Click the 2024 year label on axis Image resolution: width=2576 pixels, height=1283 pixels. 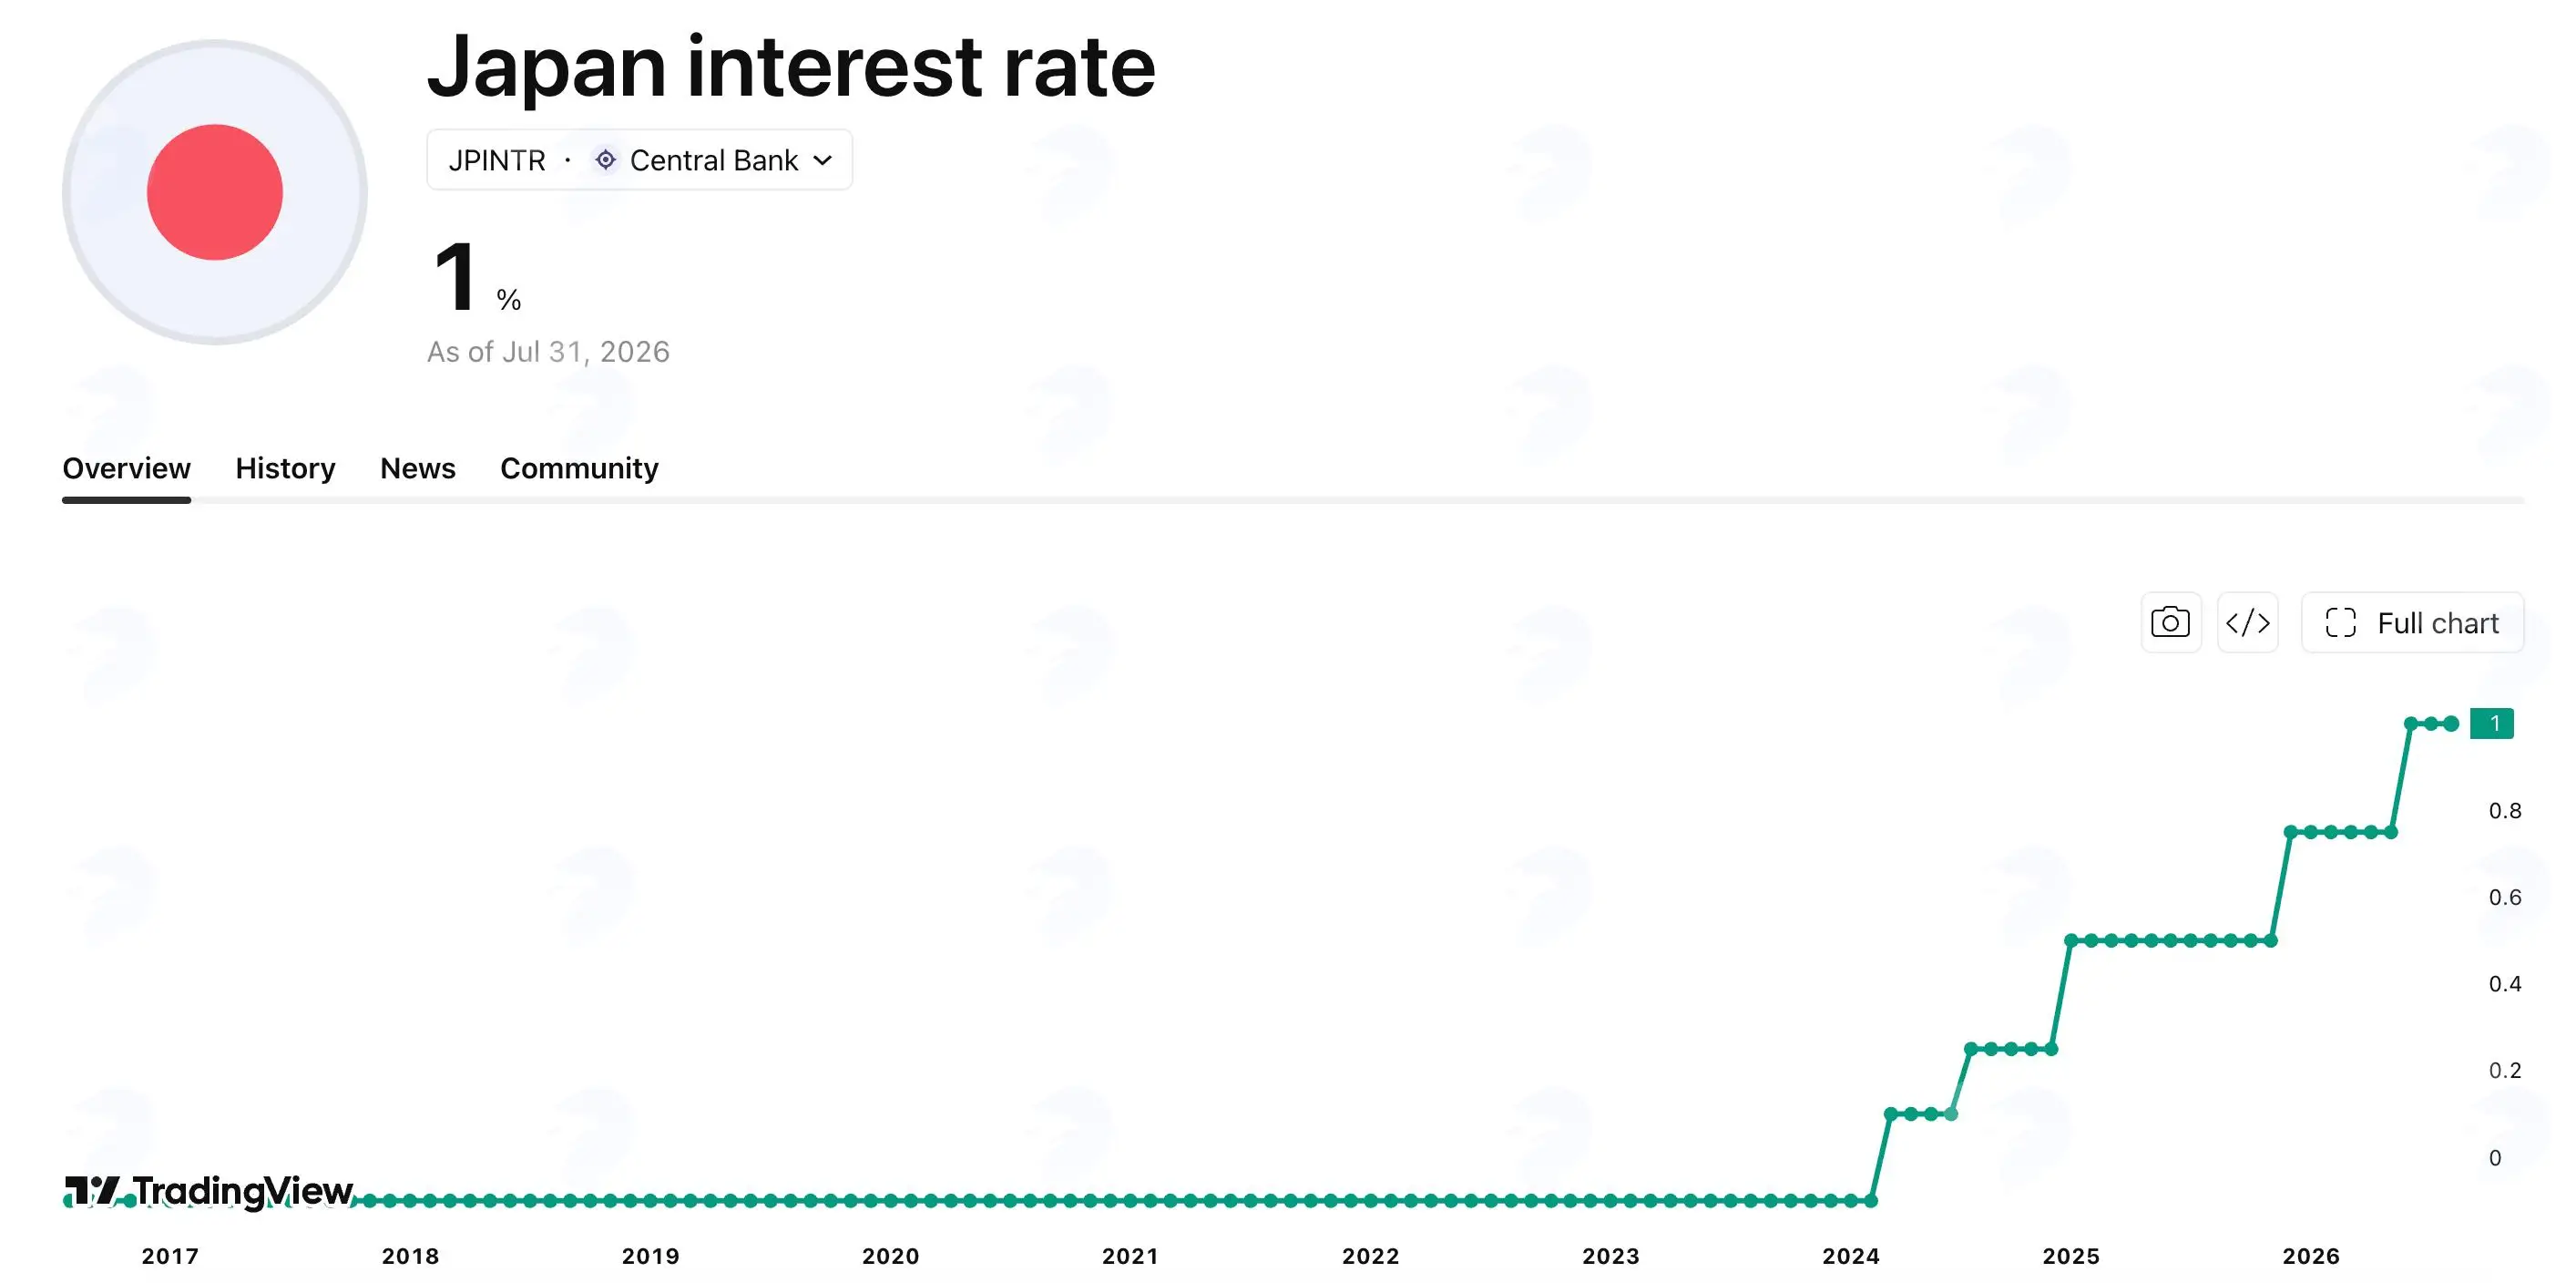coord(1851,1256)
